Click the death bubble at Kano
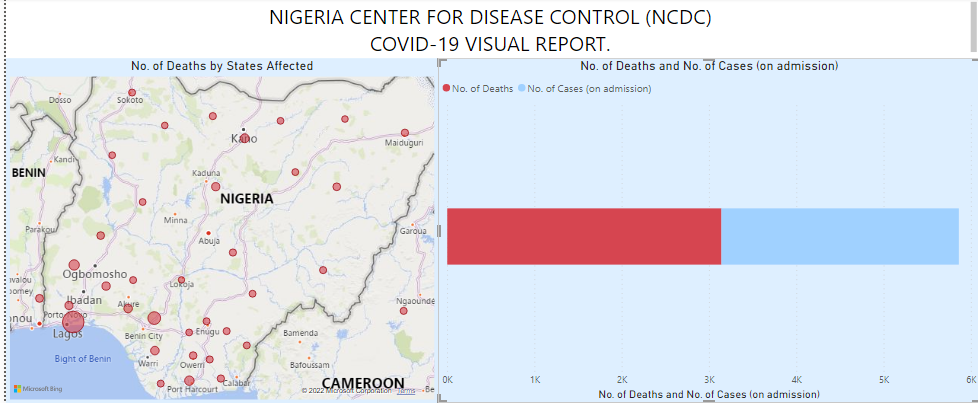This screenshot has width=978, height=403. [244, 139]
